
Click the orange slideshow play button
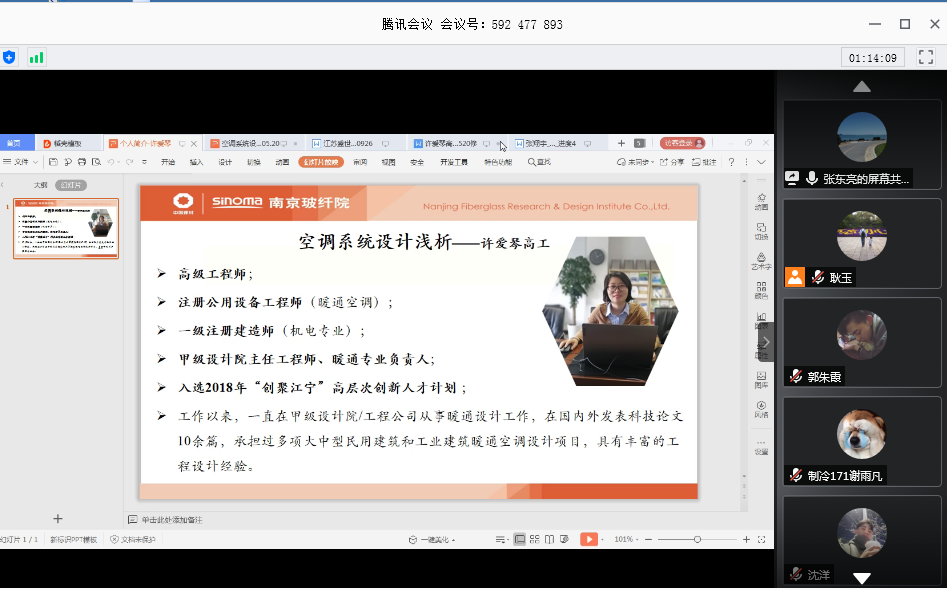[588, 539]
